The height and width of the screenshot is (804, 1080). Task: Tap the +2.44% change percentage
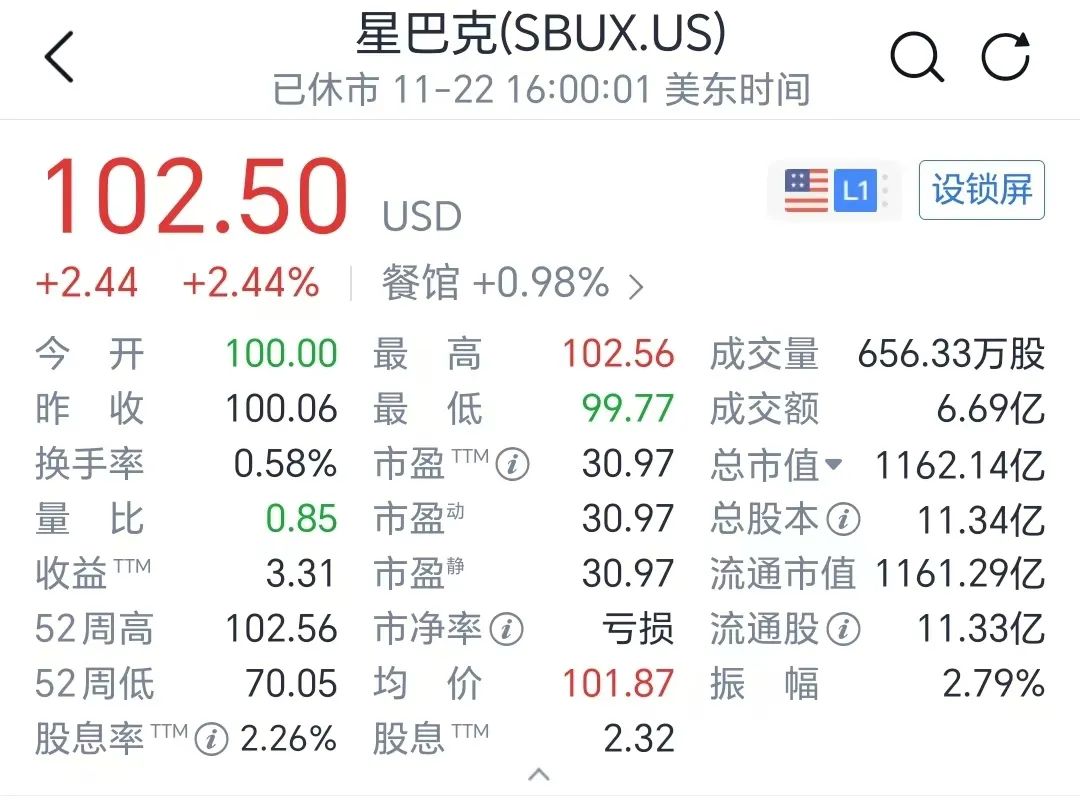[251, 284]
